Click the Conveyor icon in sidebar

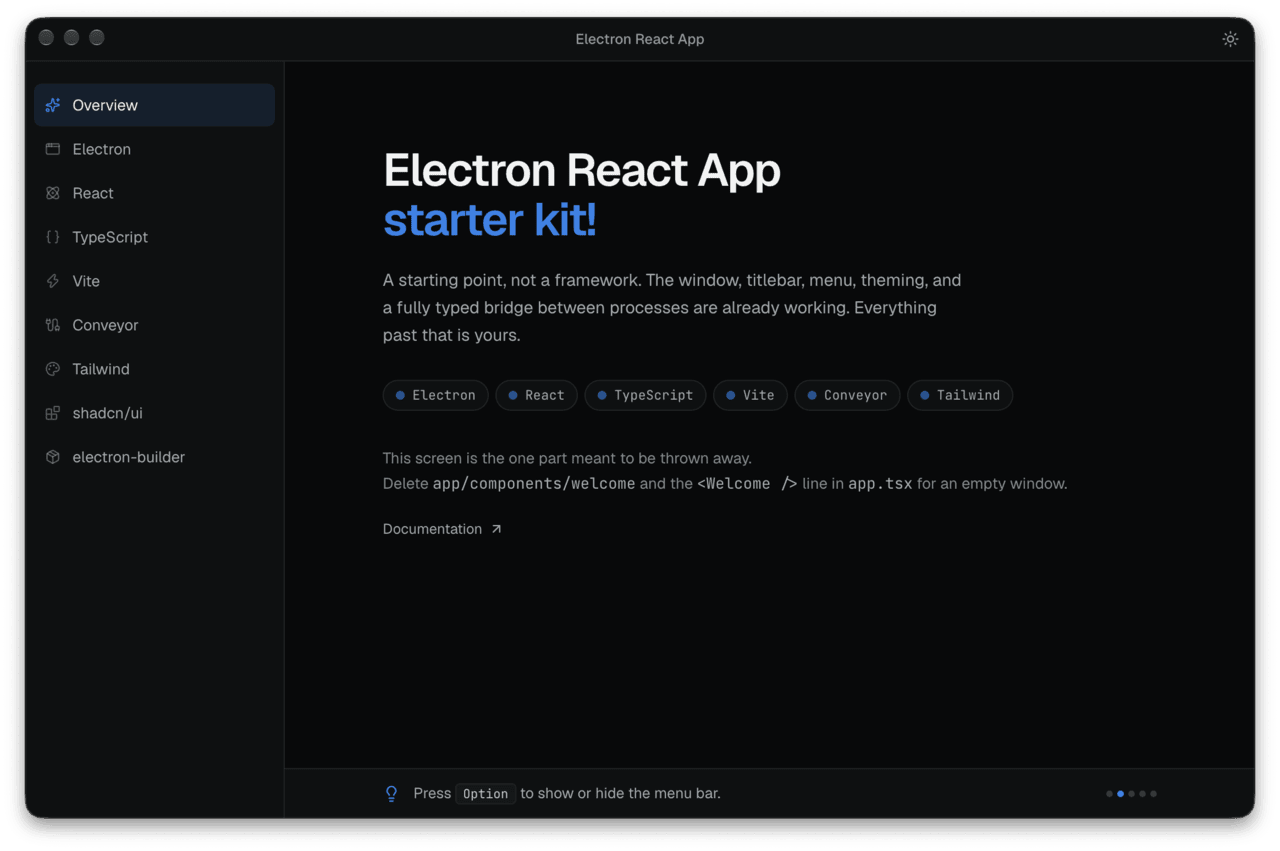(x=53, y=325)
